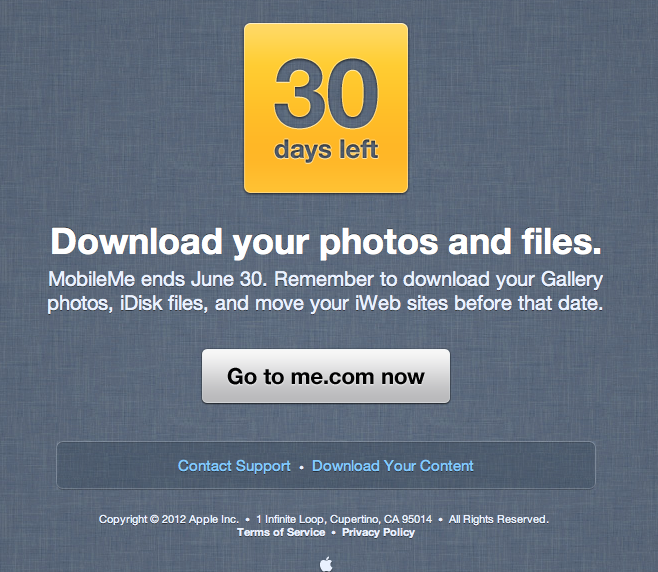This screenshot has height=572, width=658.
Task: Open the Privacy Policy link
Action: 379,532
